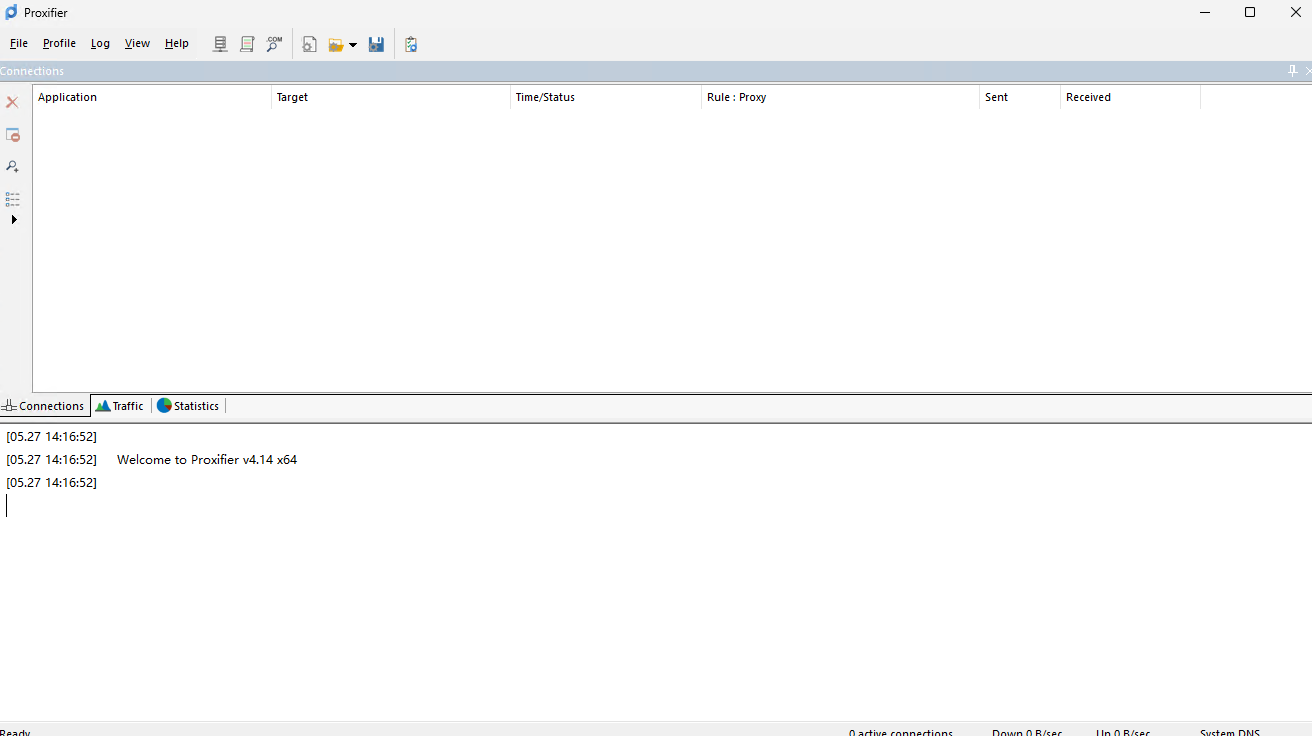Sort by the Rule : Proxy column header
This screenshot has height=736, width=1312.
click(840, 97)
